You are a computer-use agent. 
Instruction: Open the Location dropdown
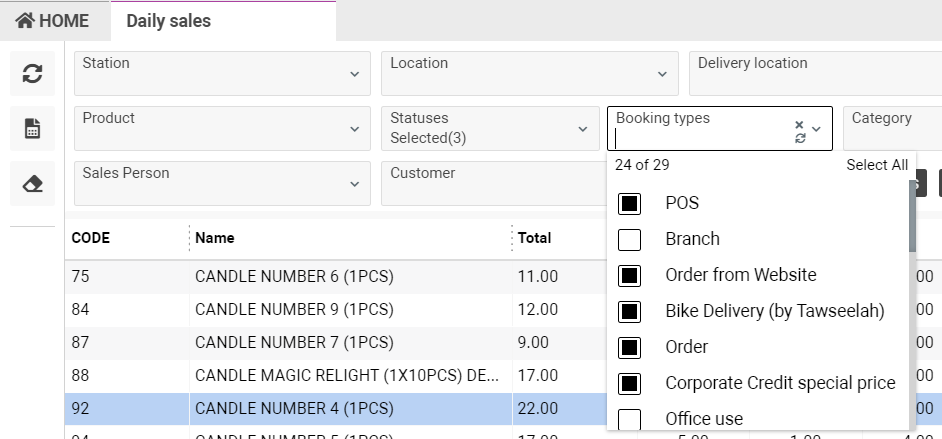662,74
